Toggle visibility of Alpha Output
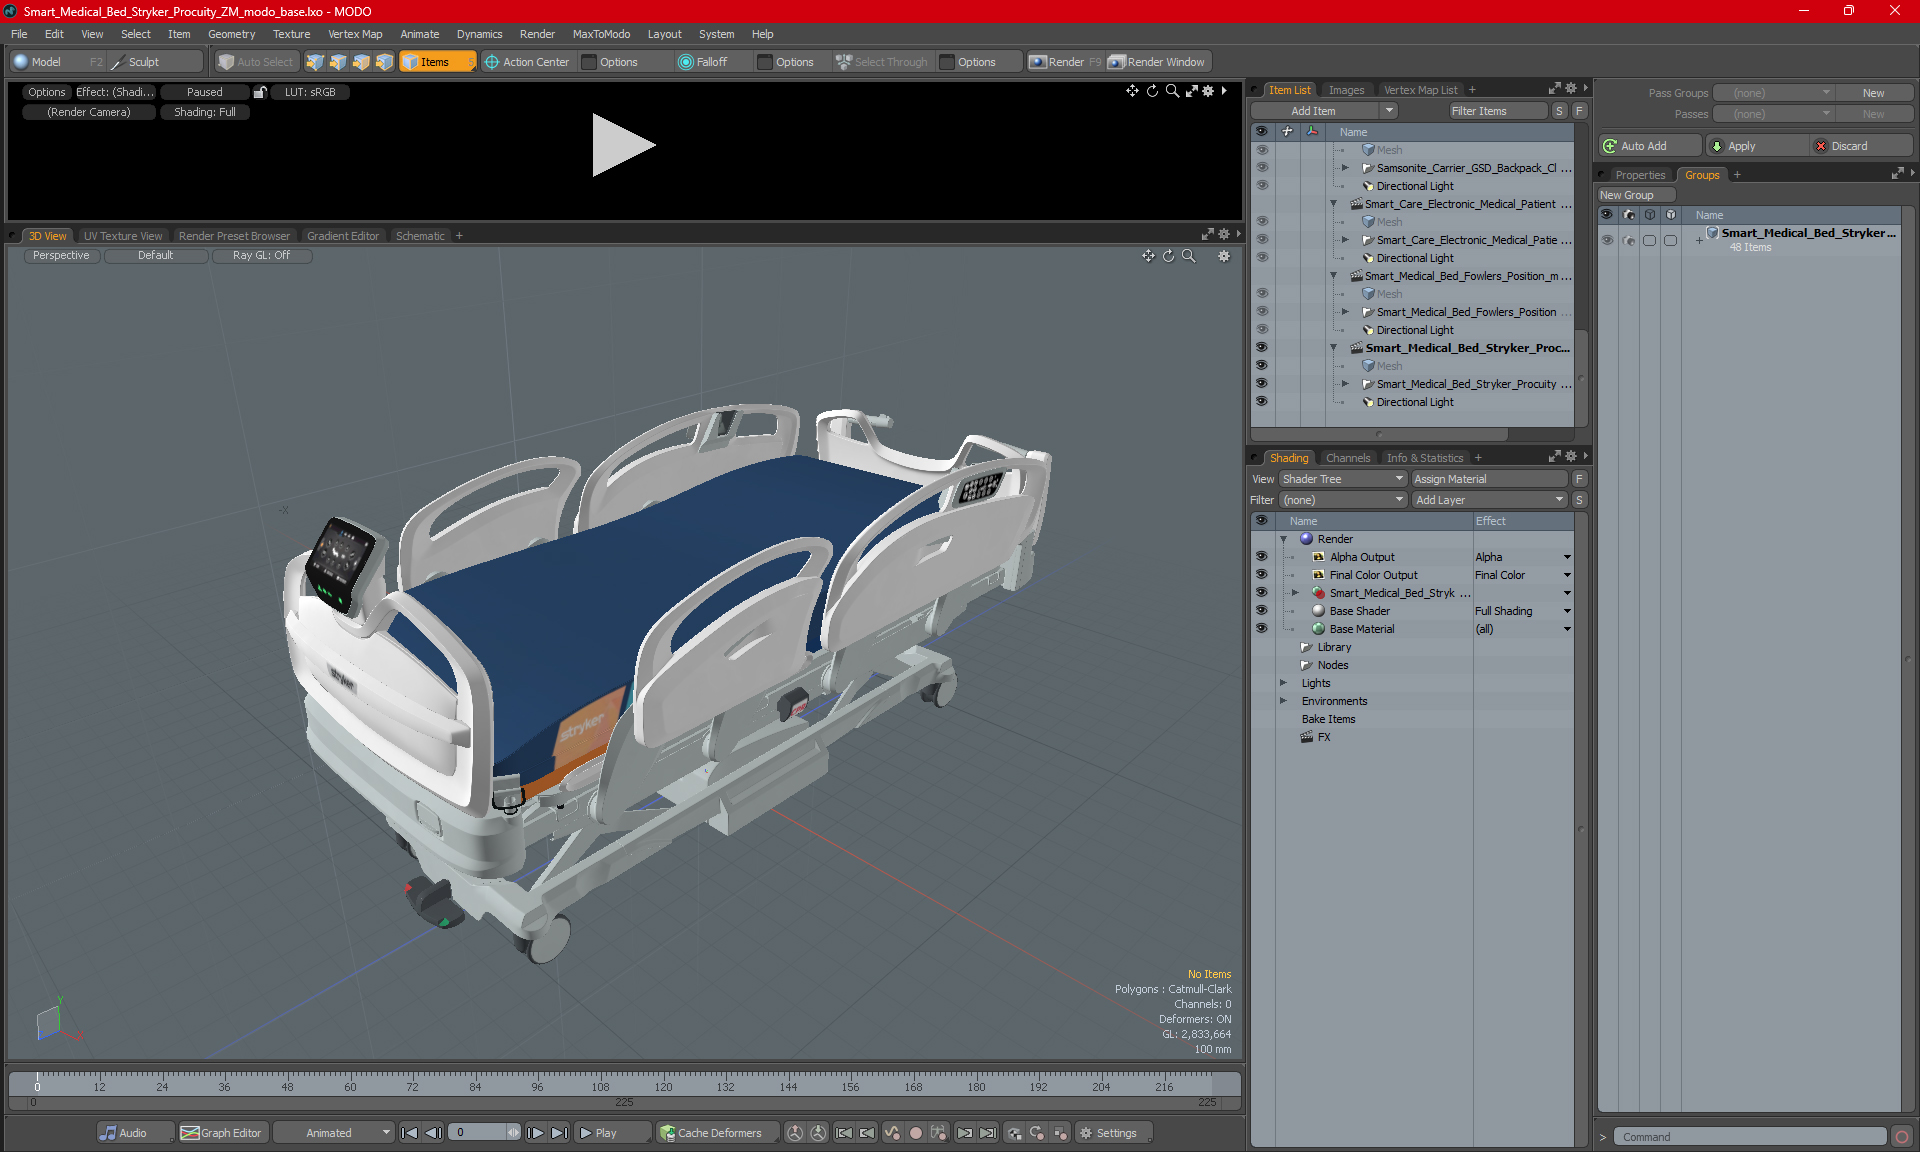The height and width of the screenshot is (1152, 1920). click(x=1261, y=557)
